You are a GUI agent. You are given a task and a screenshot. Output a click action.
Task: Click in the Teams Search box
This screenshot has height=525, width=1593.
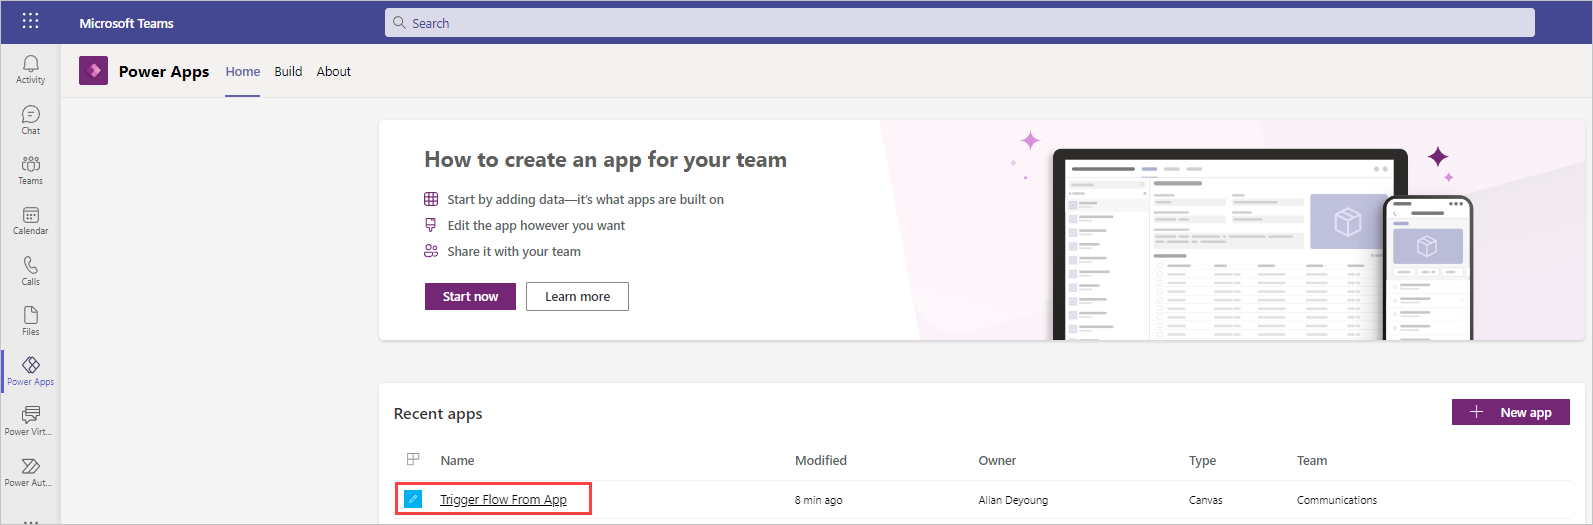coord(960,22)
